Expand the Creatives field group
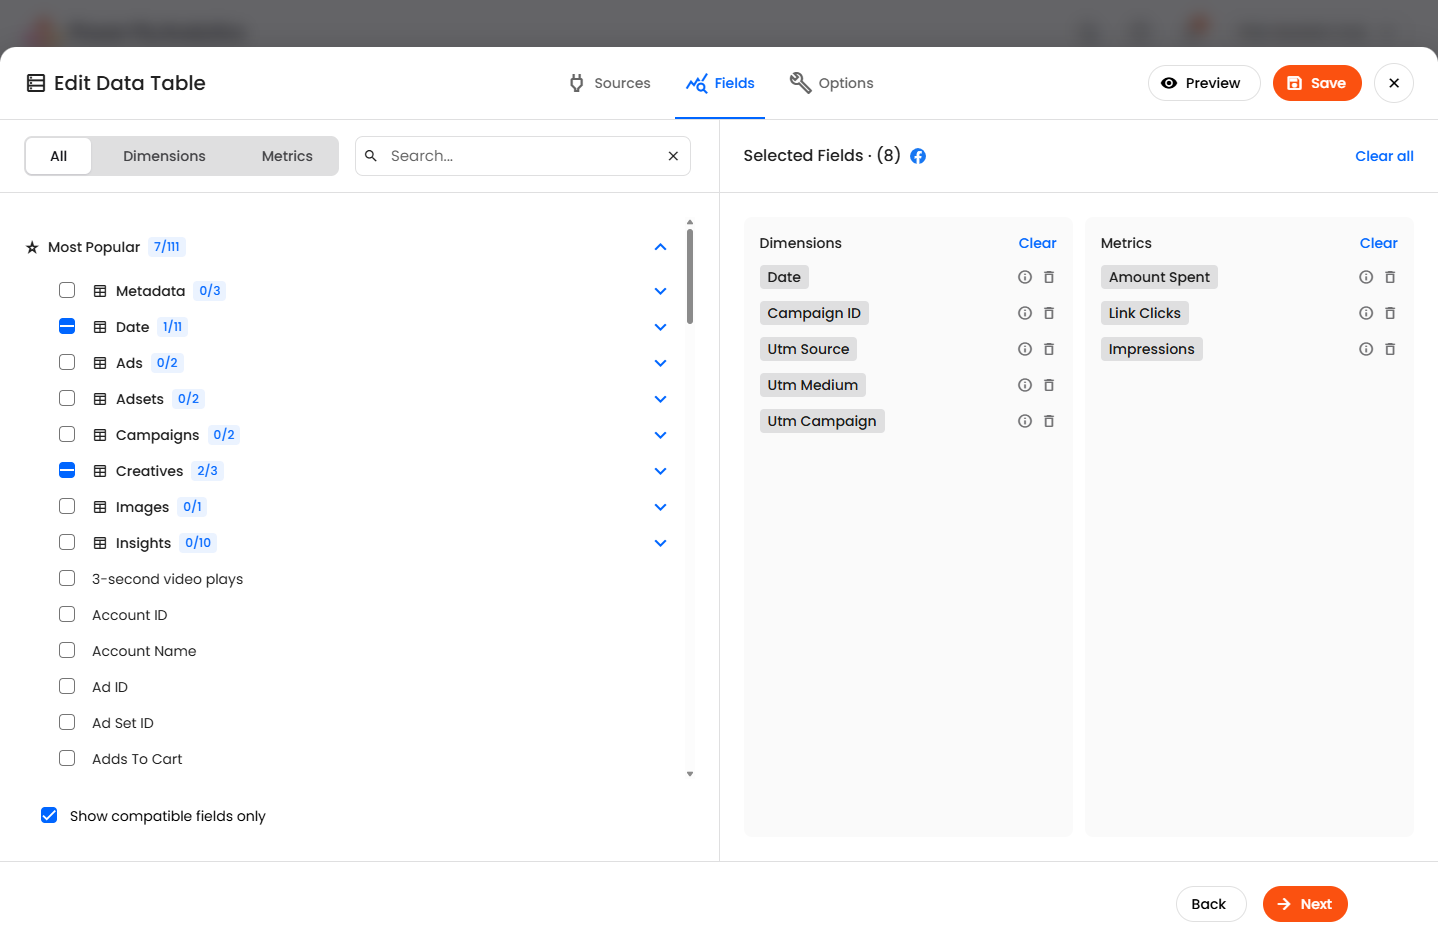 pyautogui.click(x=660, y=471)
